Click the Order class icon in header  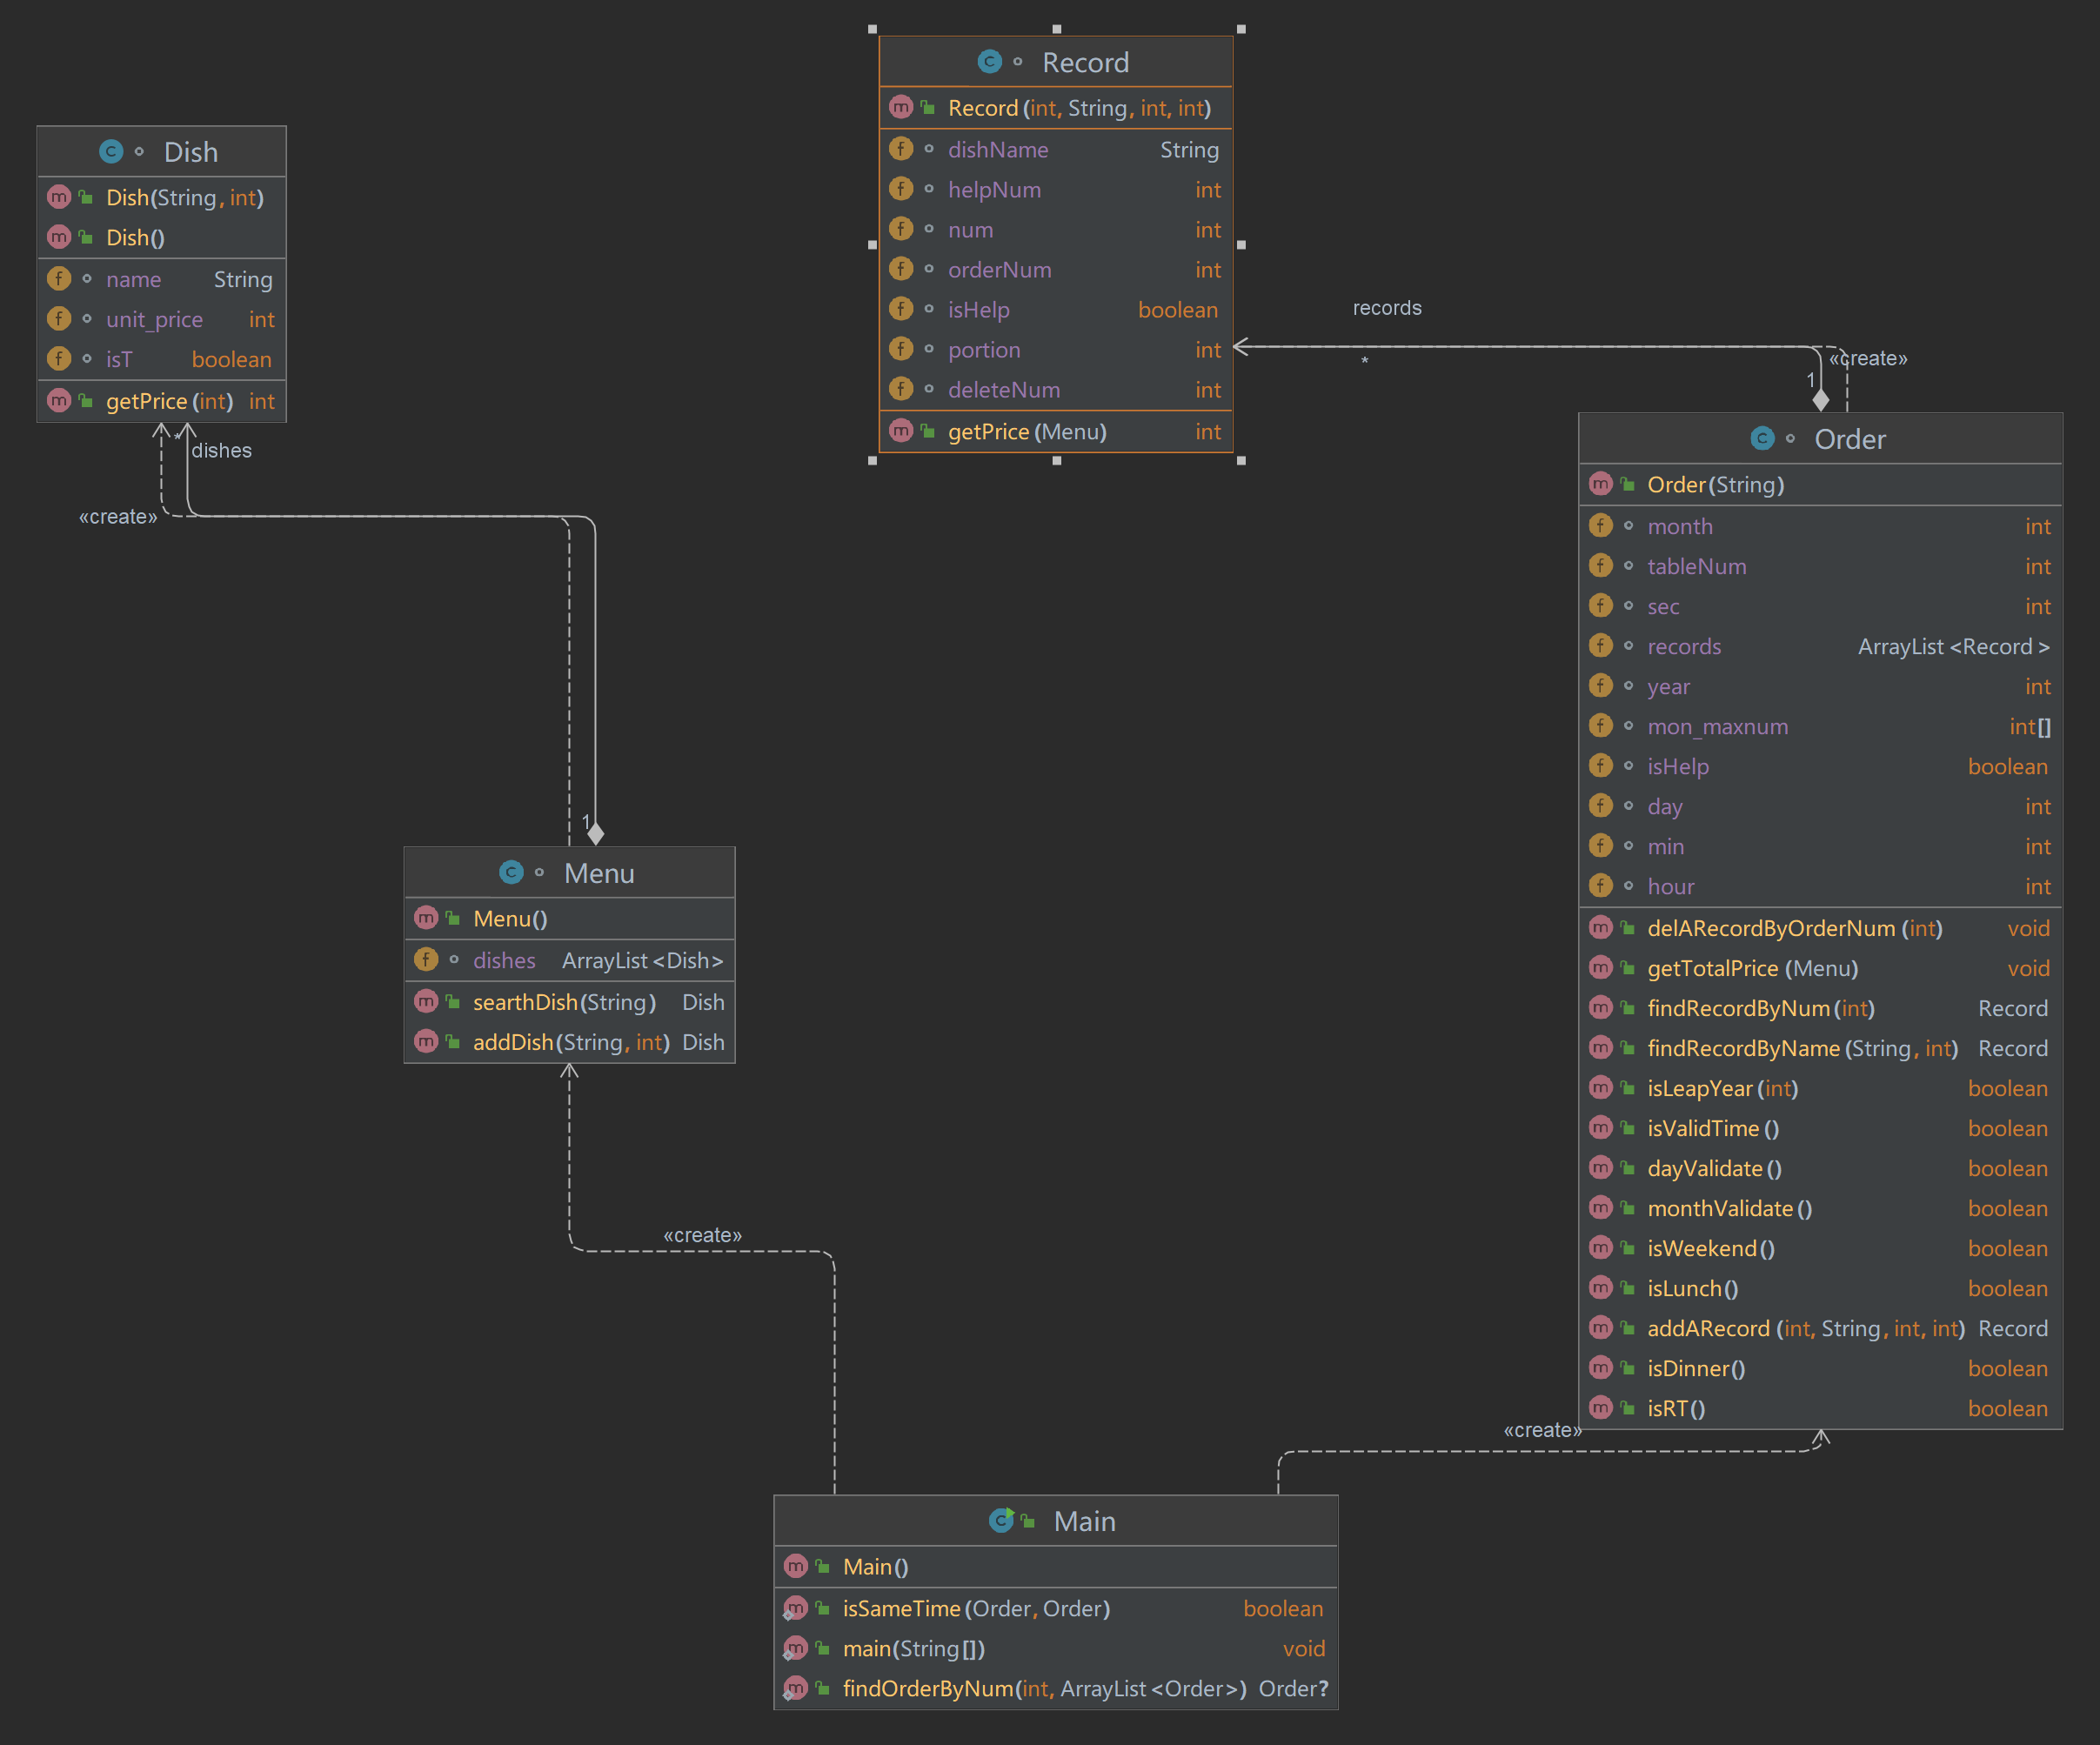point(1762,438)
